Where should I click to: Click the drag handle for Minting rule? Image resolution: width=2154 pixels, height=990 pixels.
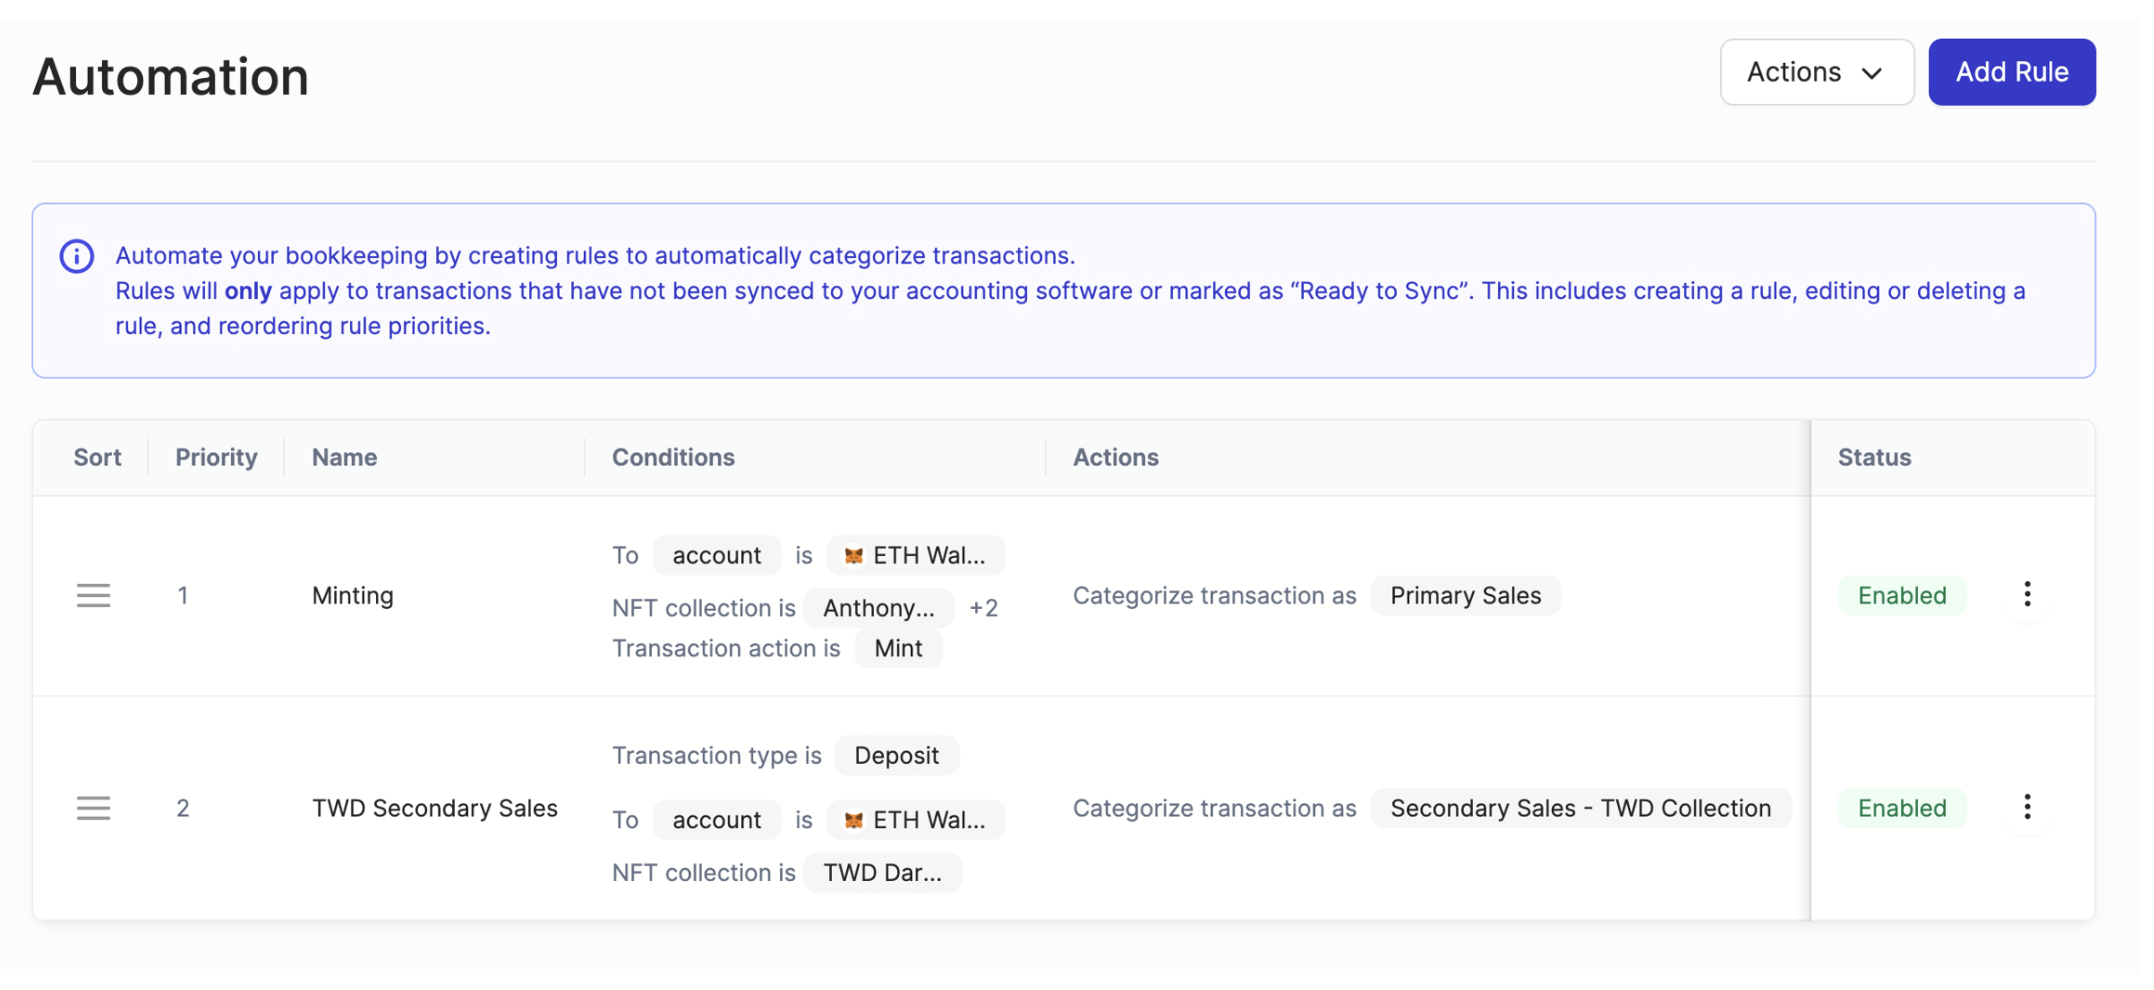(93, 596)
